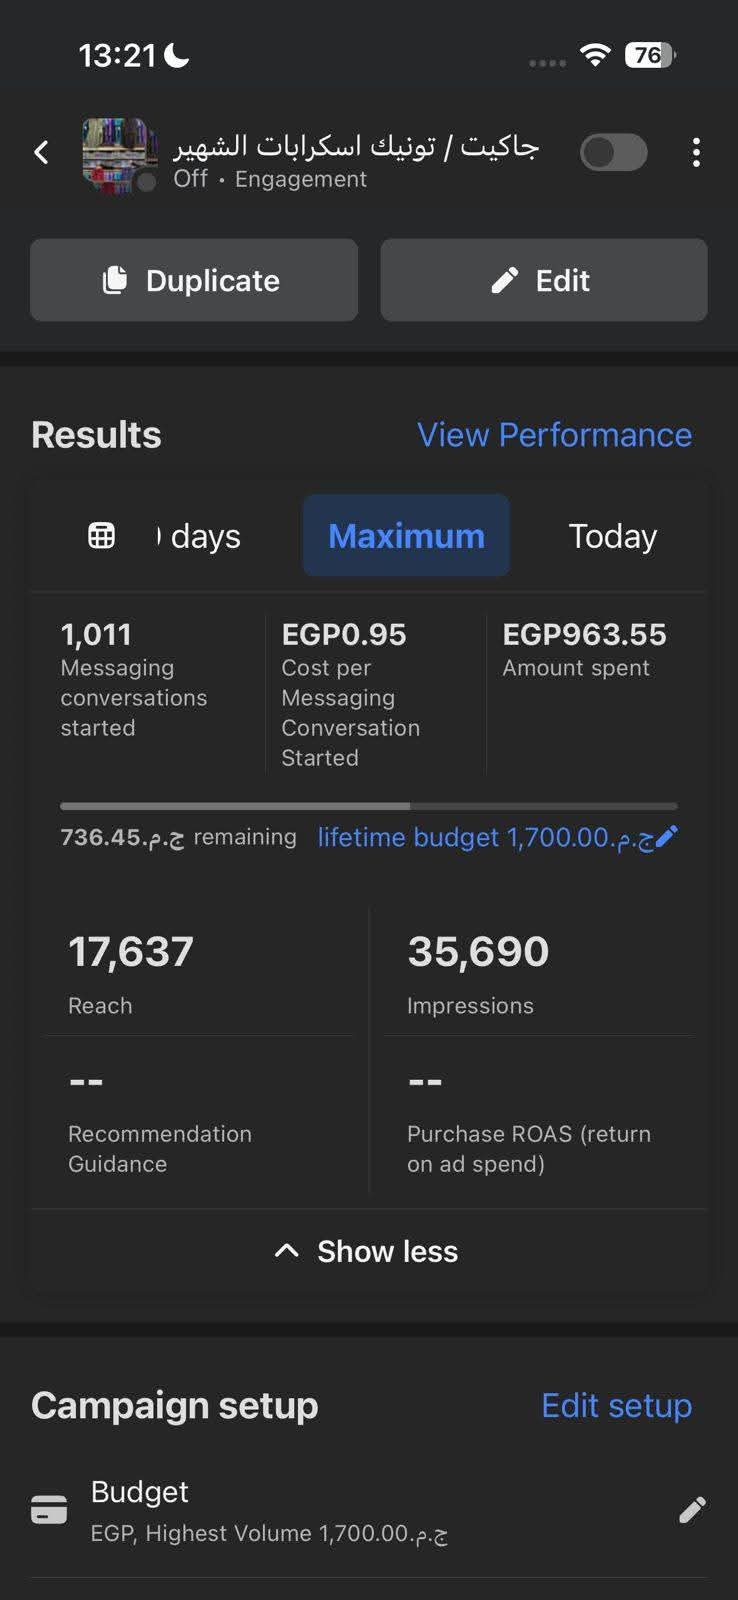Viewport: 738px width, 1600px height.
Task: Select the days range tab
Action: pos(200,536)
